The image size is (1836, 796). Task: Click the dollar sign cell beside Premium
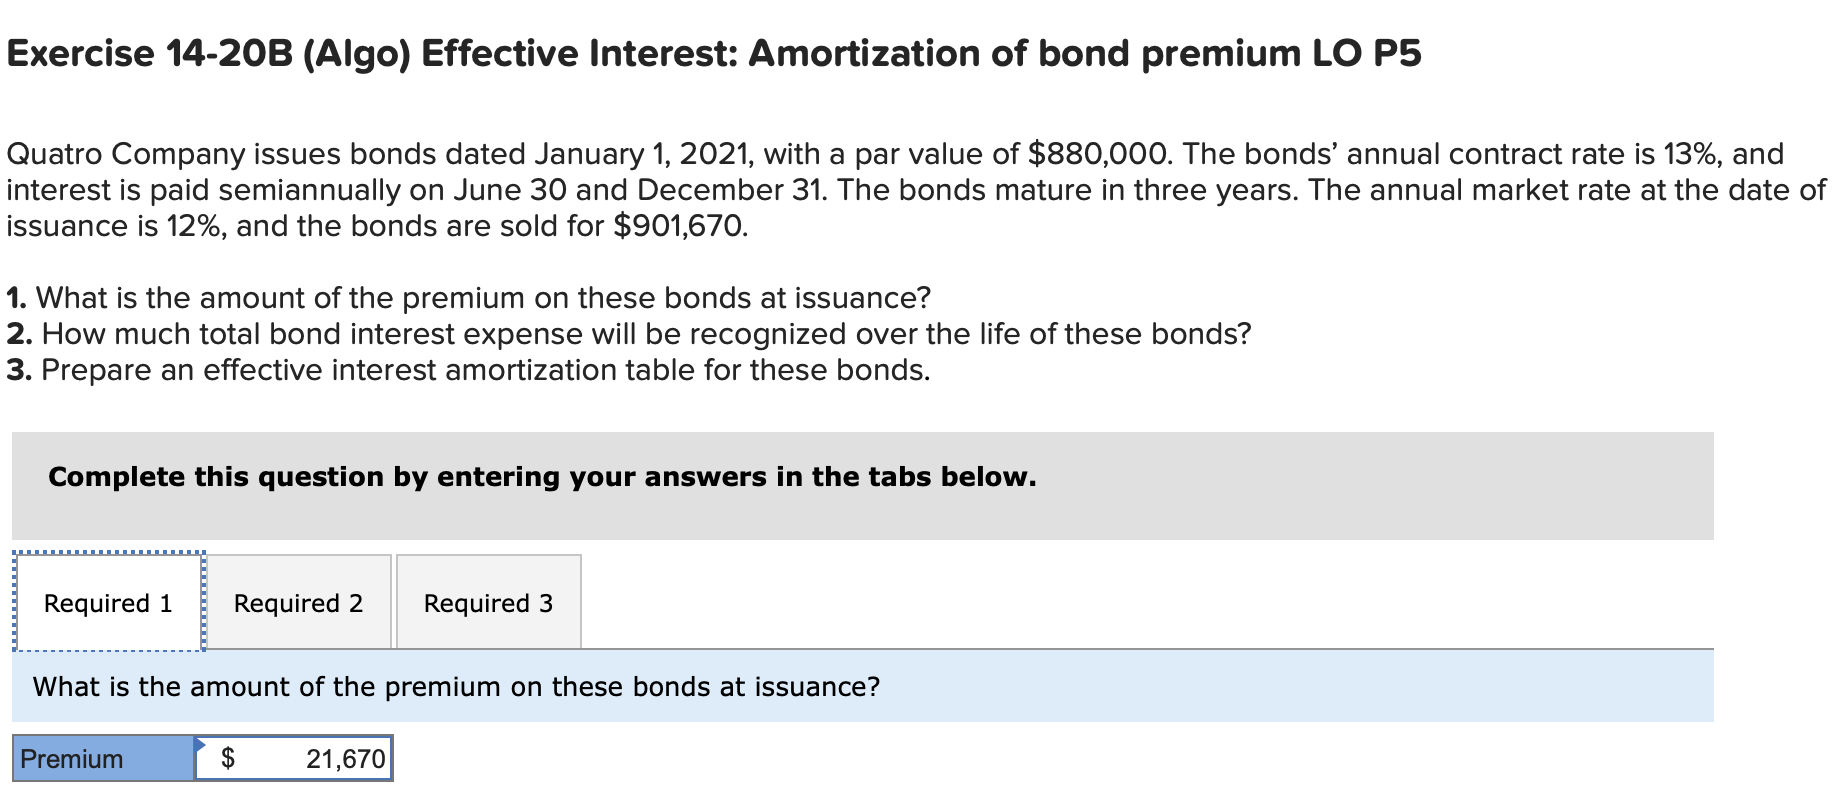pyautogui.click(x=228, y=759)
